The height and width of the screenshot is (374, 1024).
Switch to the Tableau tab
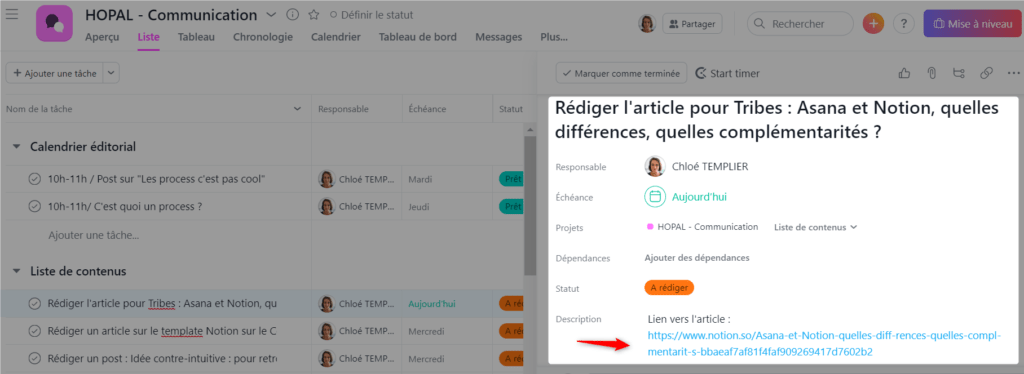196,37
